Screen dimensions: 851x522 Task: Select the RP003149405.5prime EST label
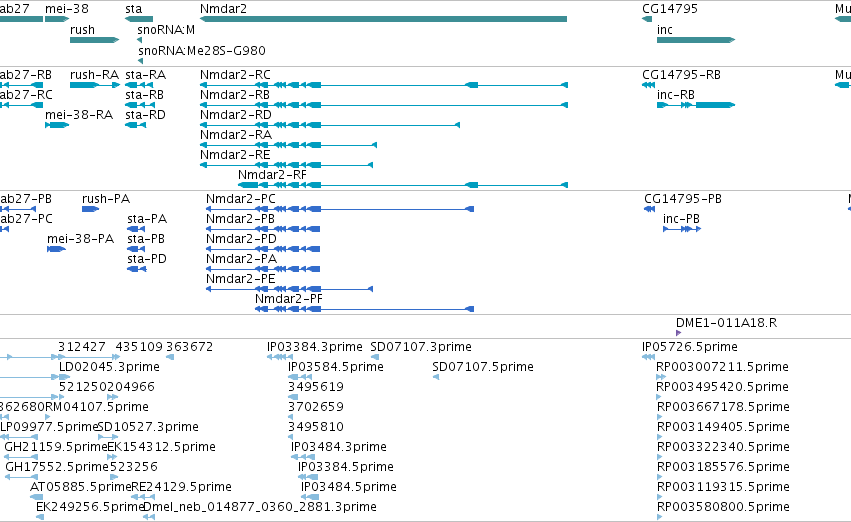pos(723,427)
